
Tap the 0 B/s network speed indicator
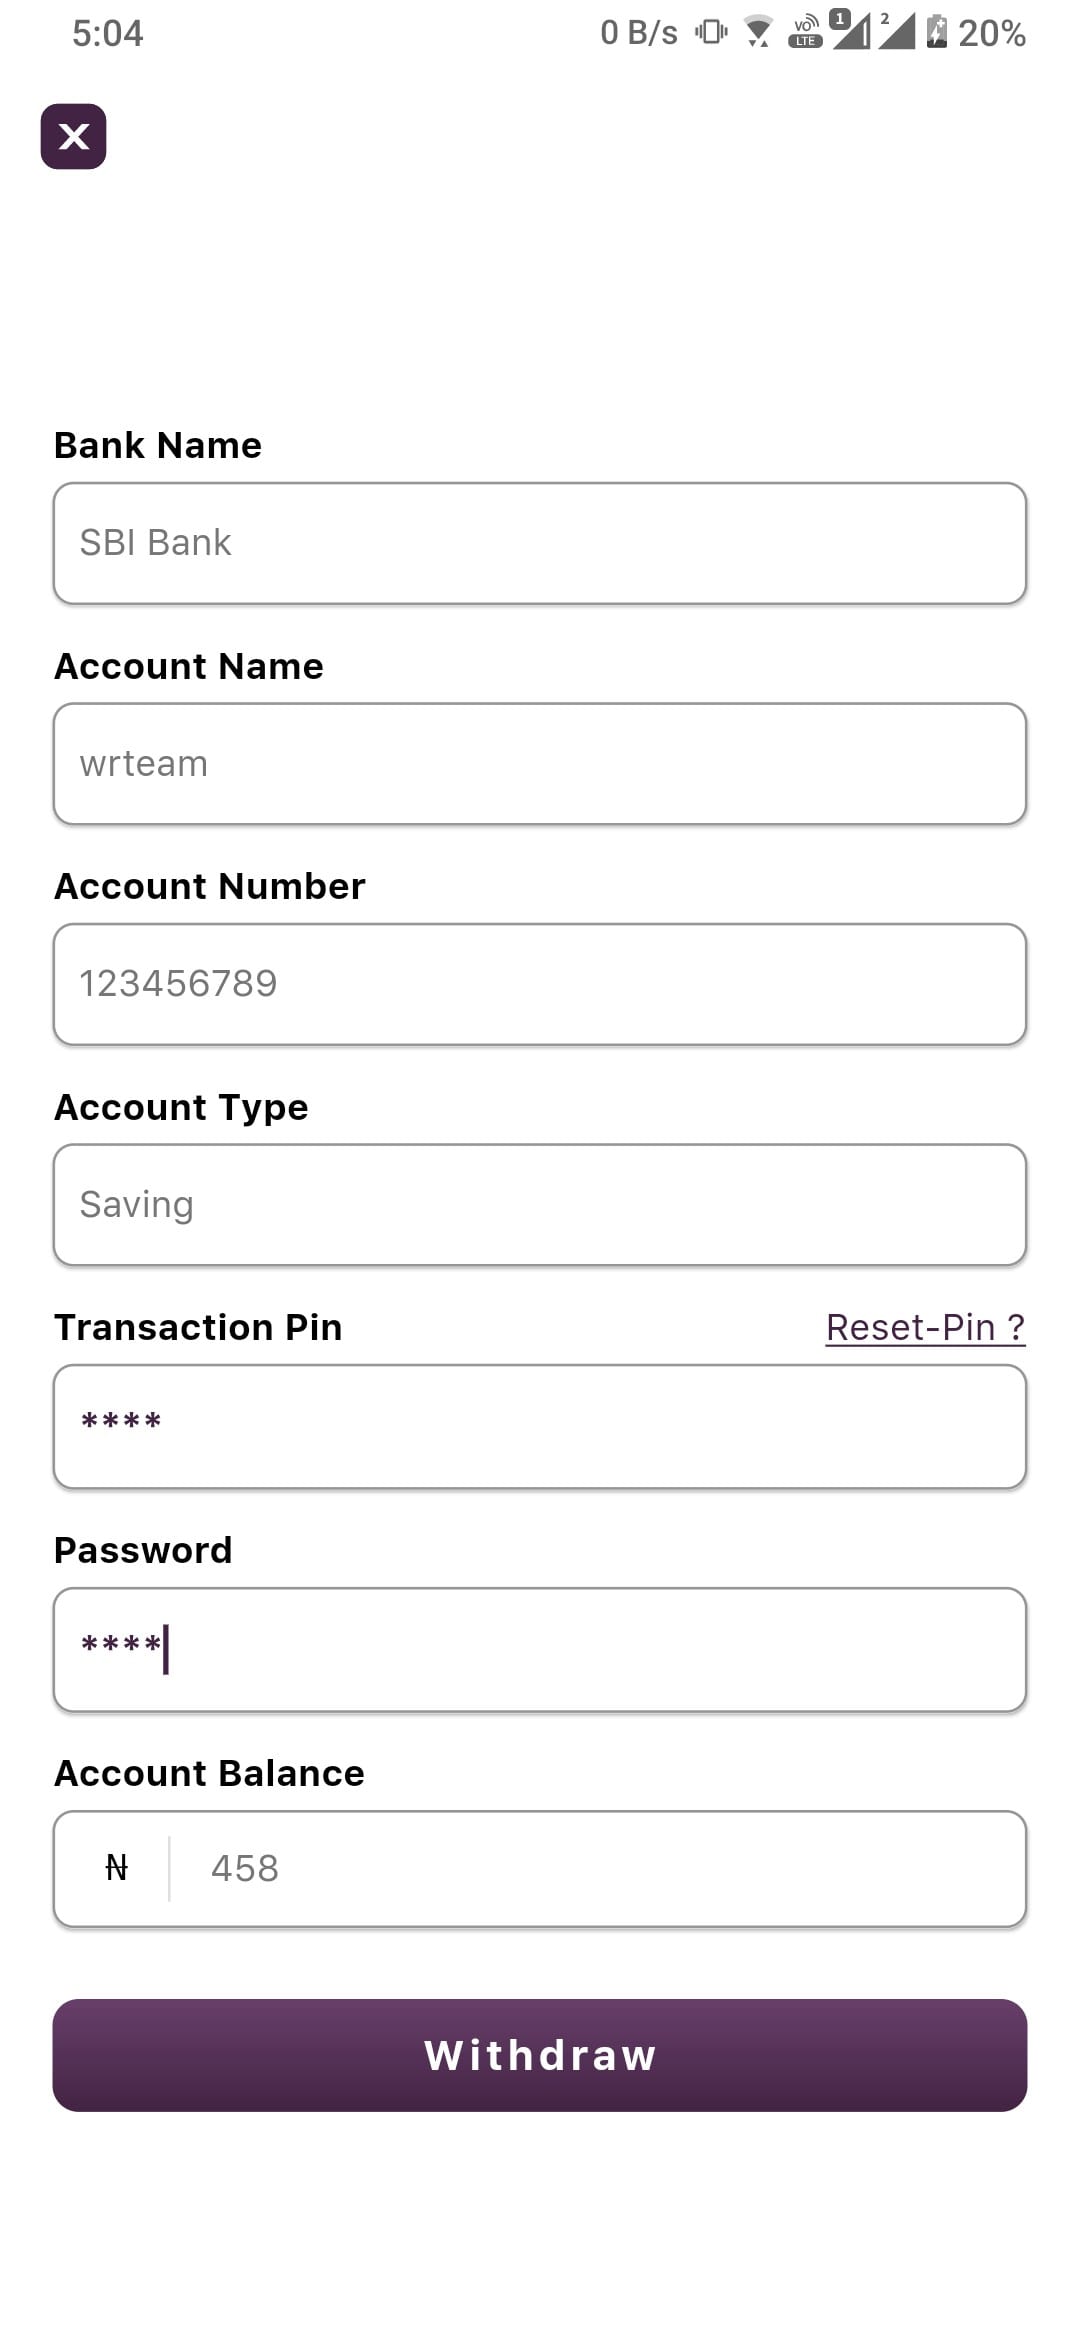(x=638, y=33)
